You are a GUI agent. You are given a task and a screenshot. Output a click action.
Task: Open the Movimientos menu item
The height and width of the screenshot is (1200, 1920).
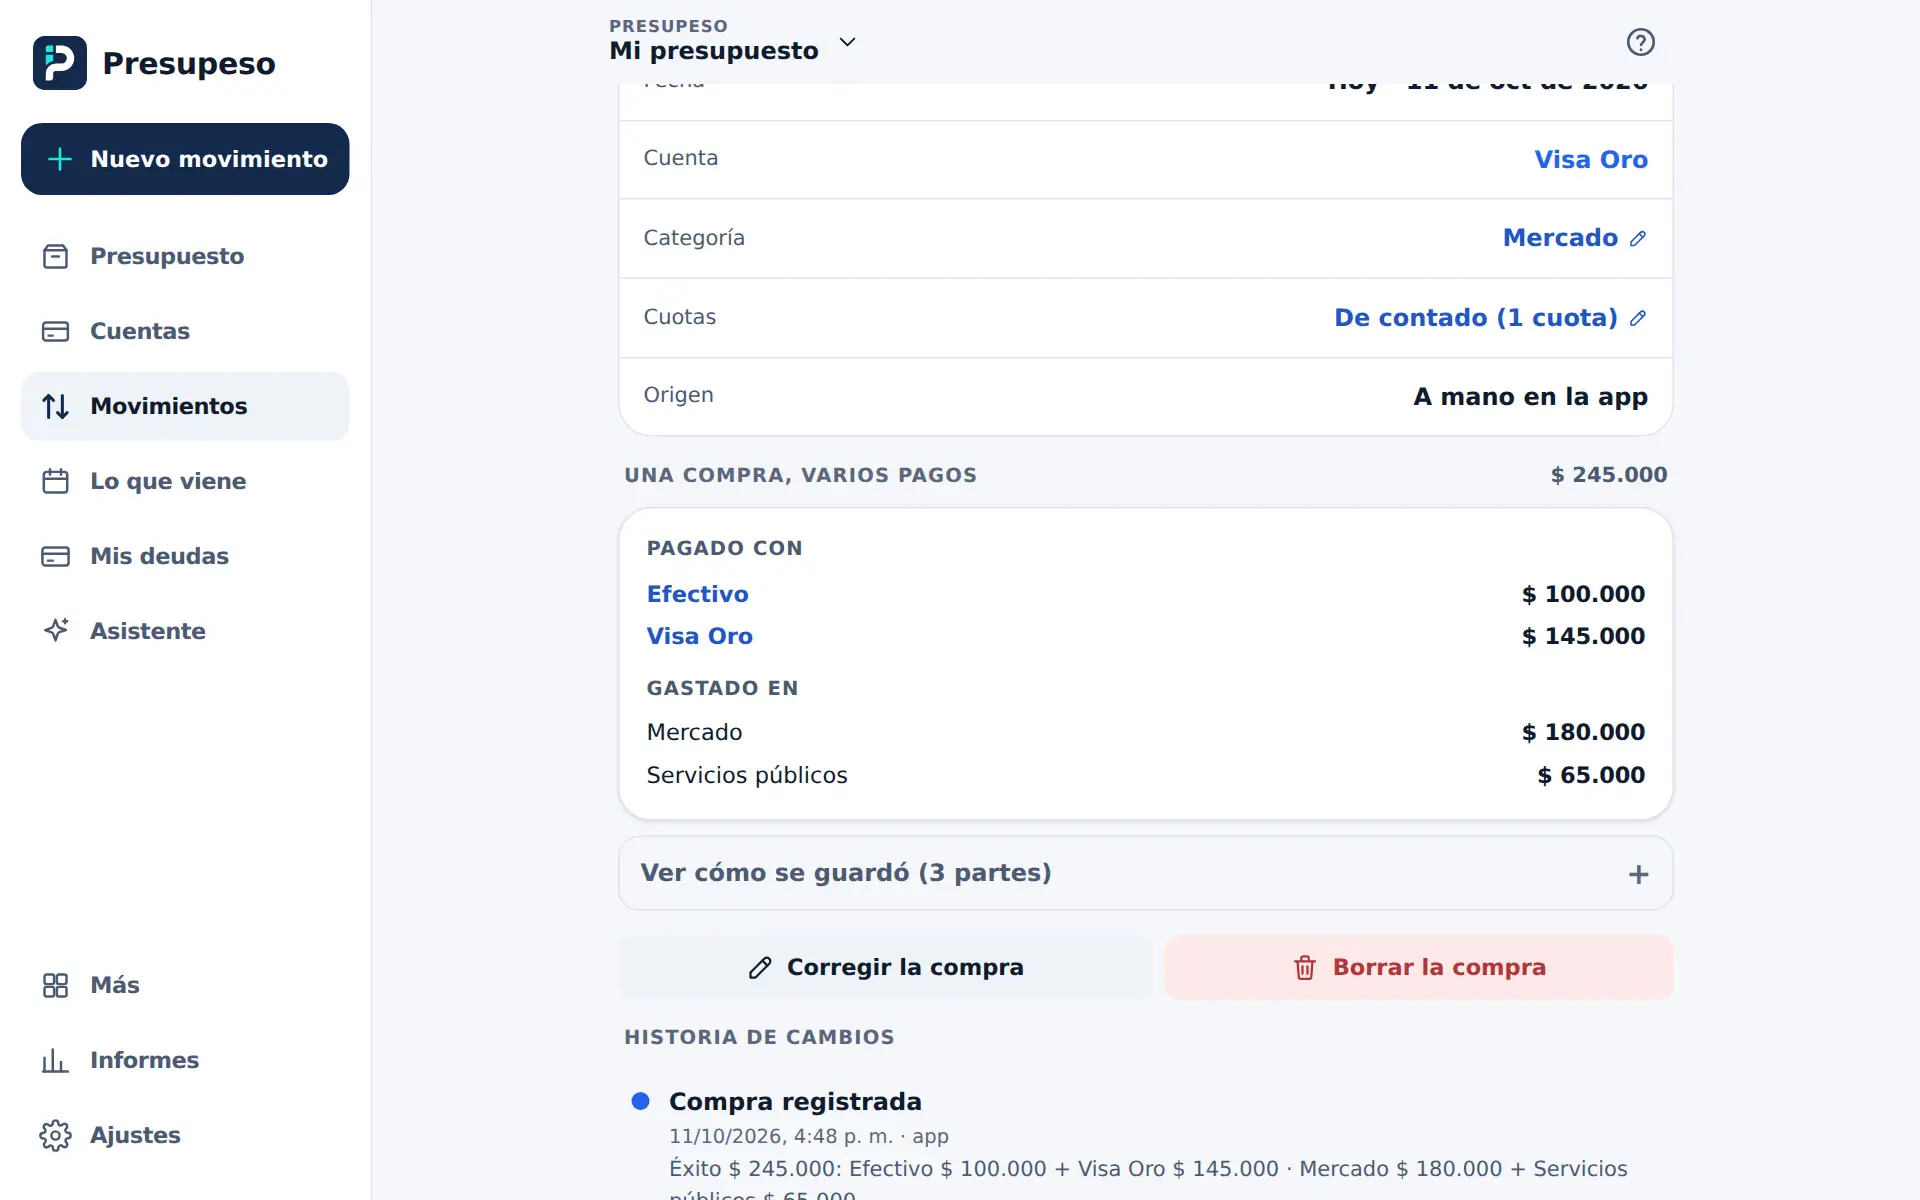click(x=185, y=406)
